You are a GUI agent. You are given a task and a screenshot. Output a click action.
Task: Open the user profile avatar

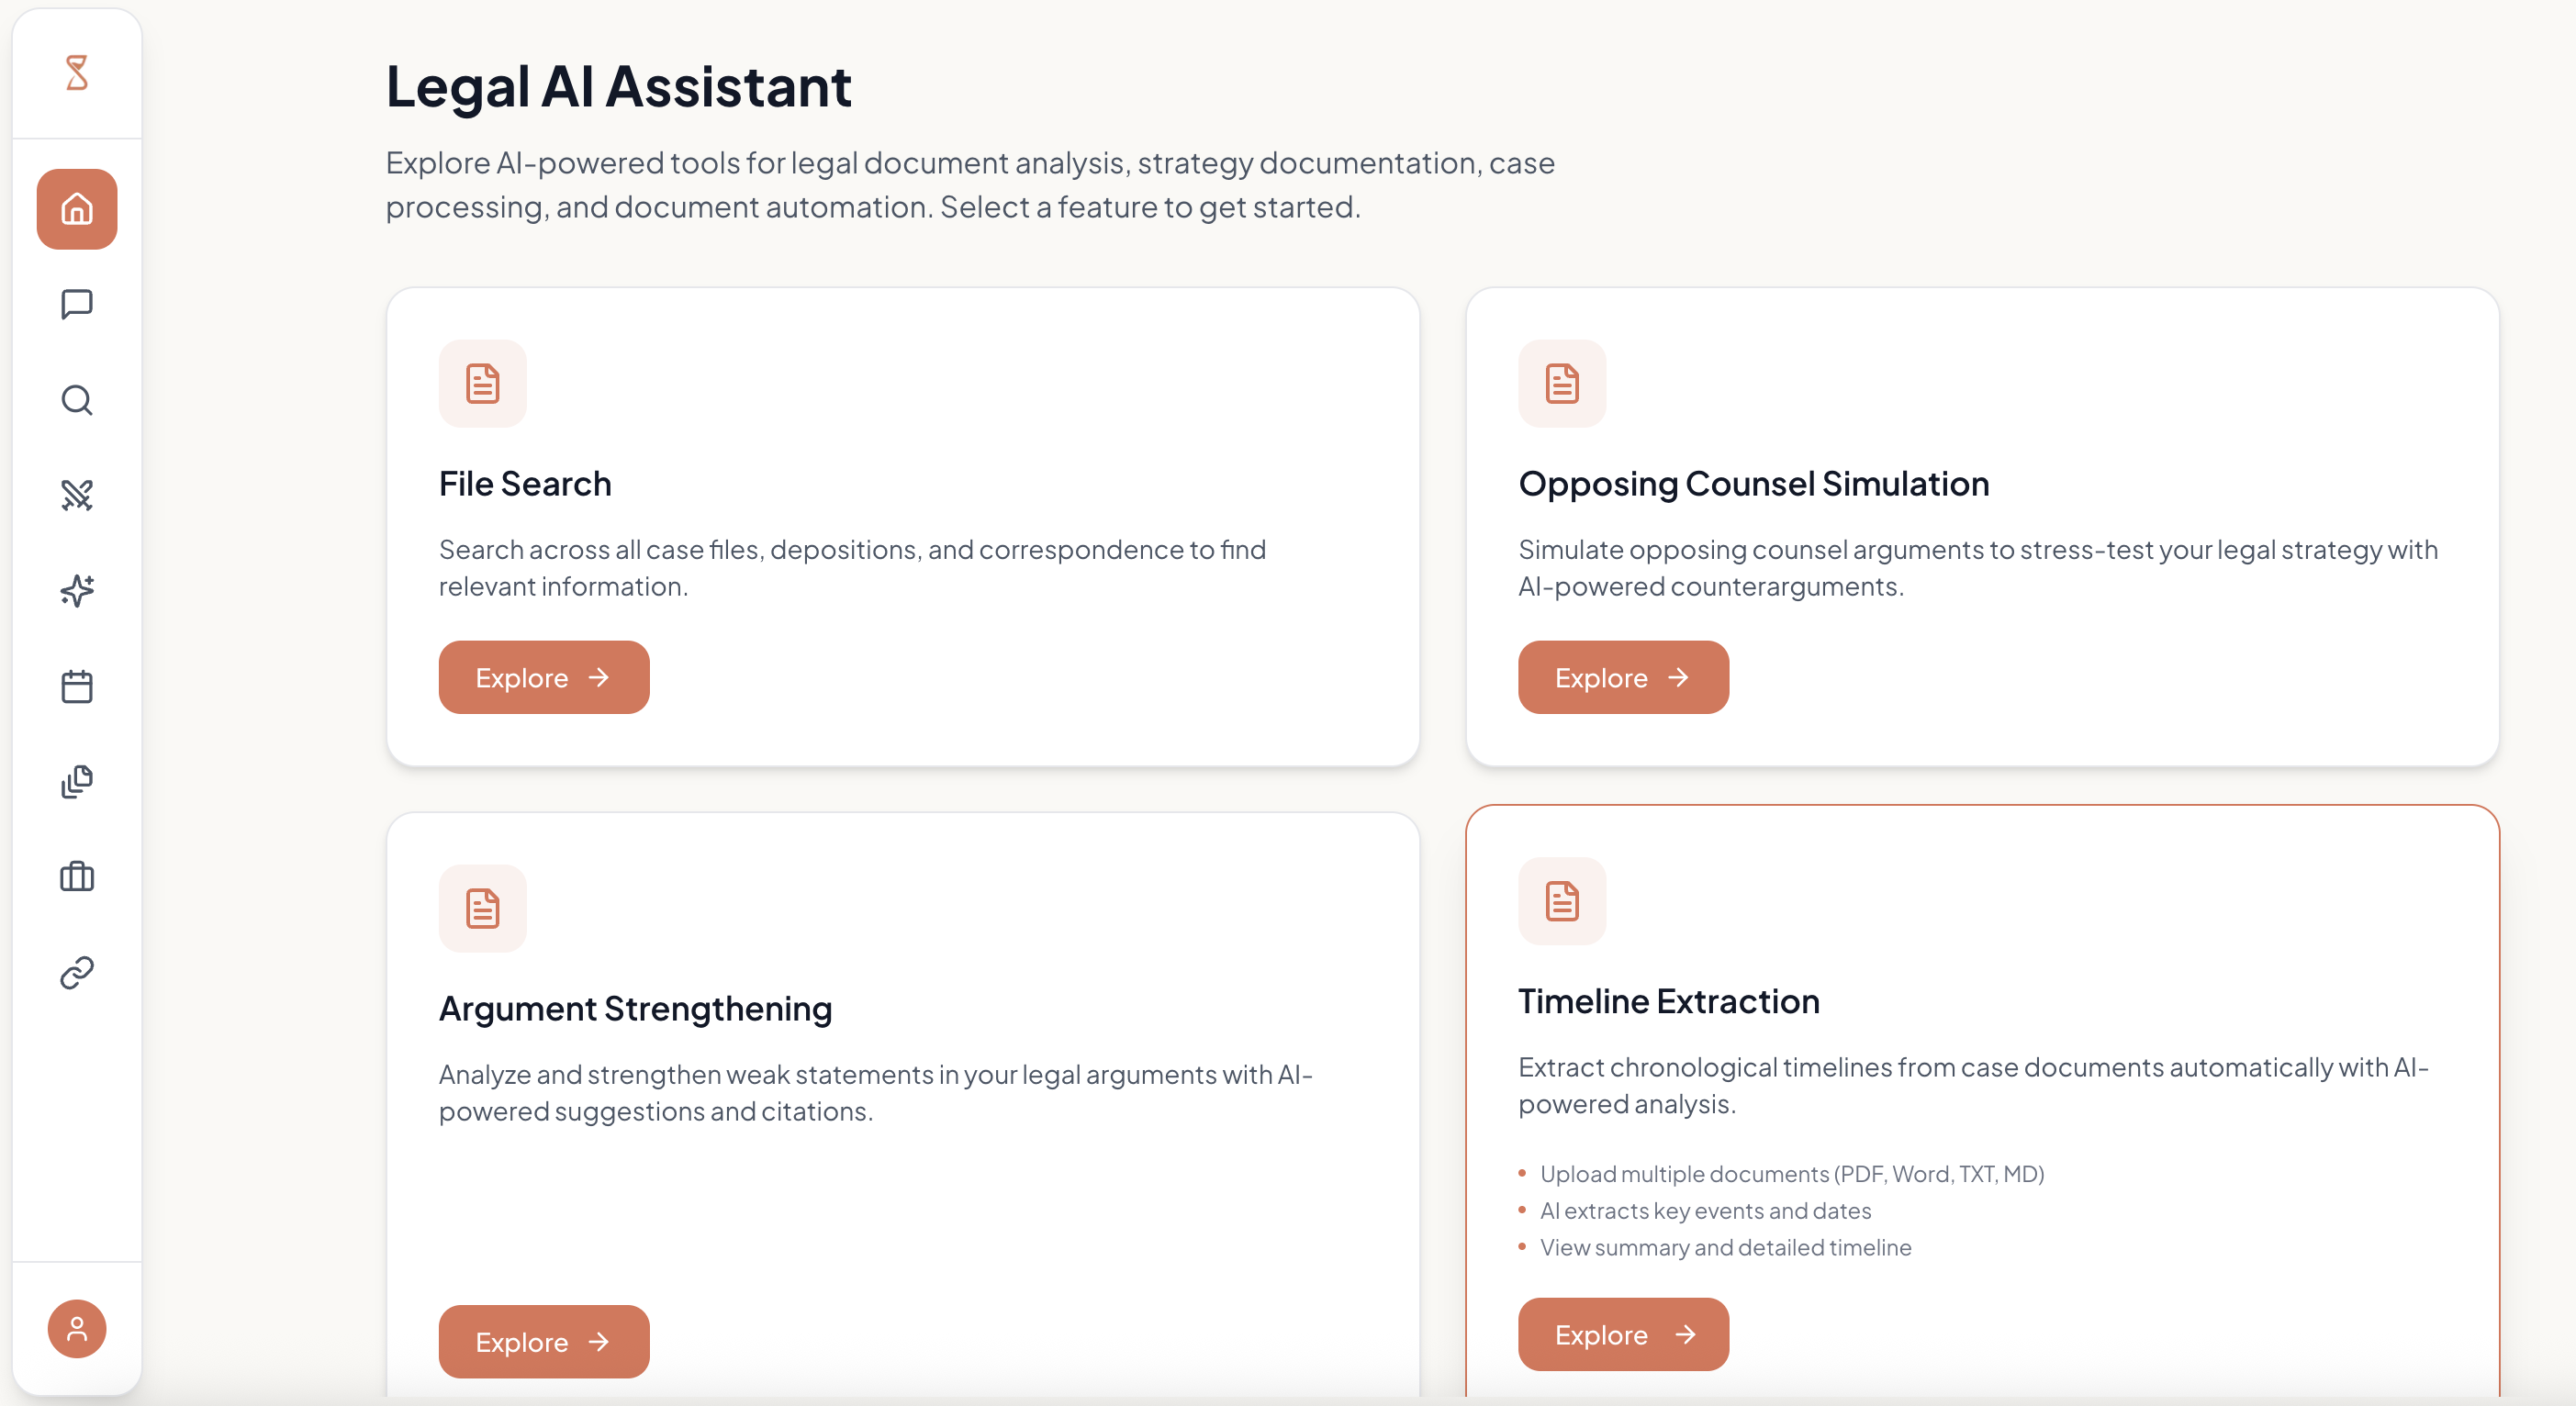77,1329
